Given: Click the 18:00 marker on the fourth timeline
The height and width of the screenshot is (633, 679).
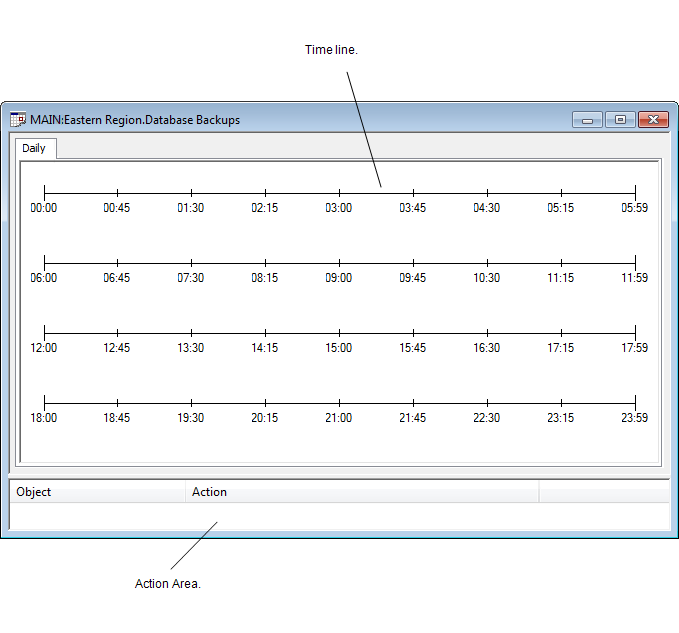Looking at the screenshot, I should click(x=44, y=403).
